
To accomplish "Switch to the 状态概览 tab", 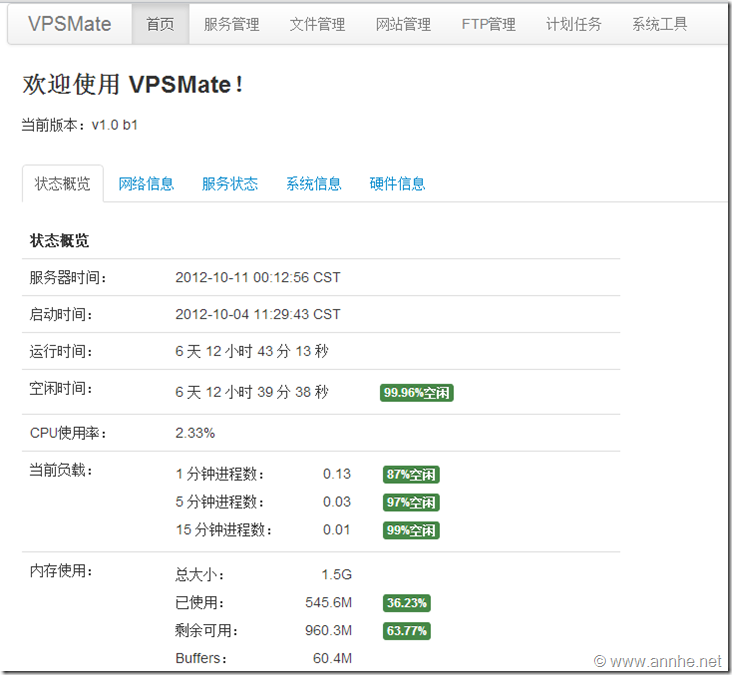I will [62, 184].
